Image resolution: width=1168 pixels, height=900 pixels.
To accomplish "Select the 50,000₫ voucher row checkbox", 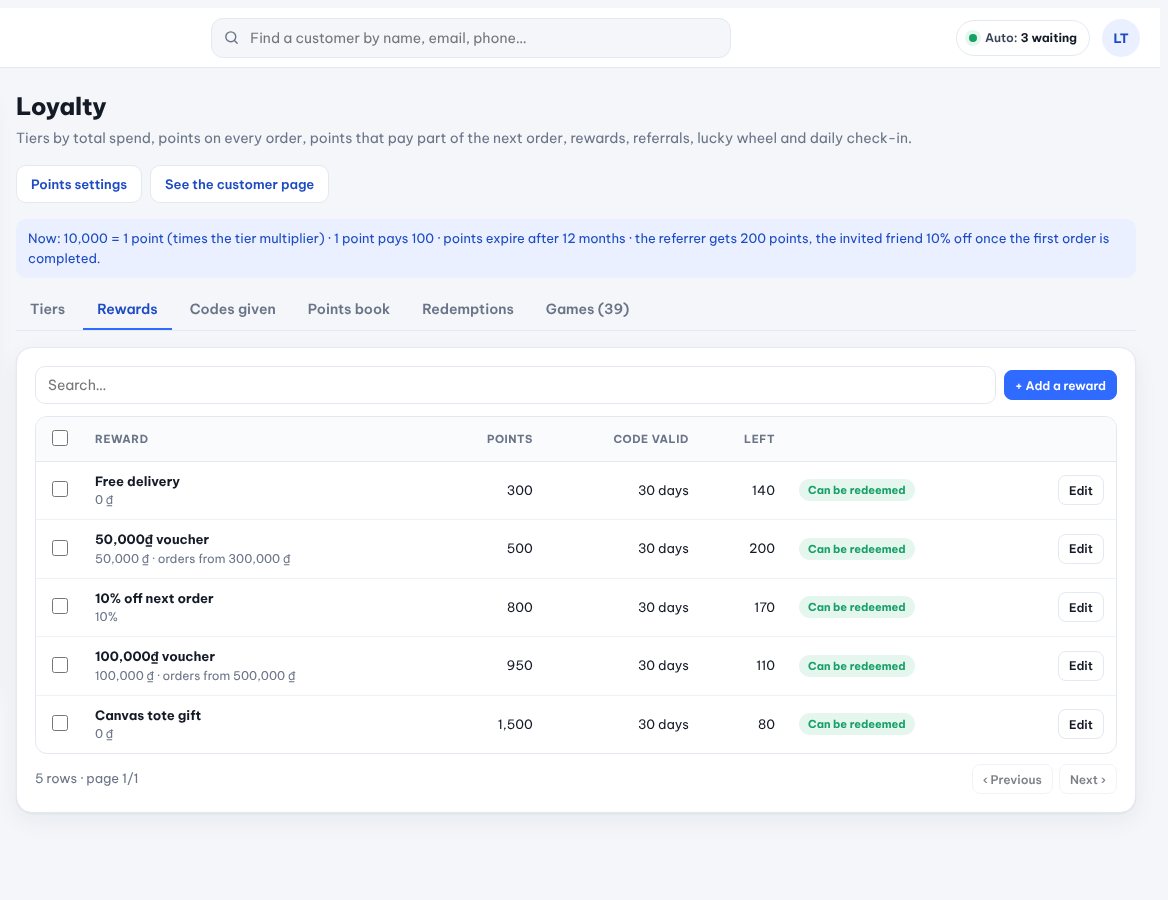I will [x=60, y=548].
